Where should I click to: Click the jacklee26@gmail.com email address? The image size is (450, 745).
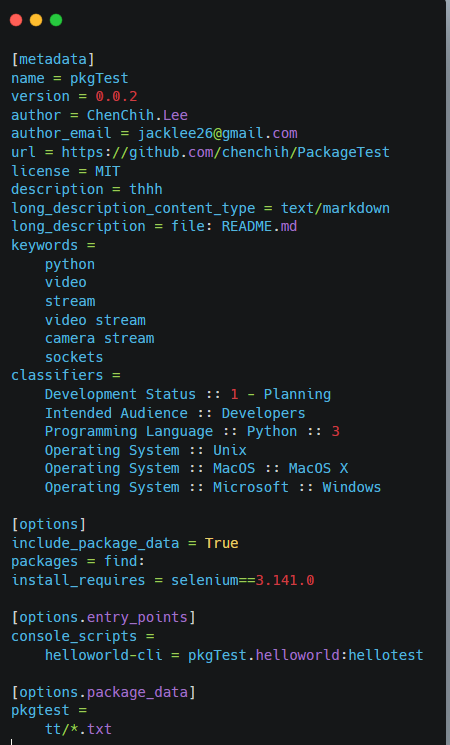click(x=218, y=134)
